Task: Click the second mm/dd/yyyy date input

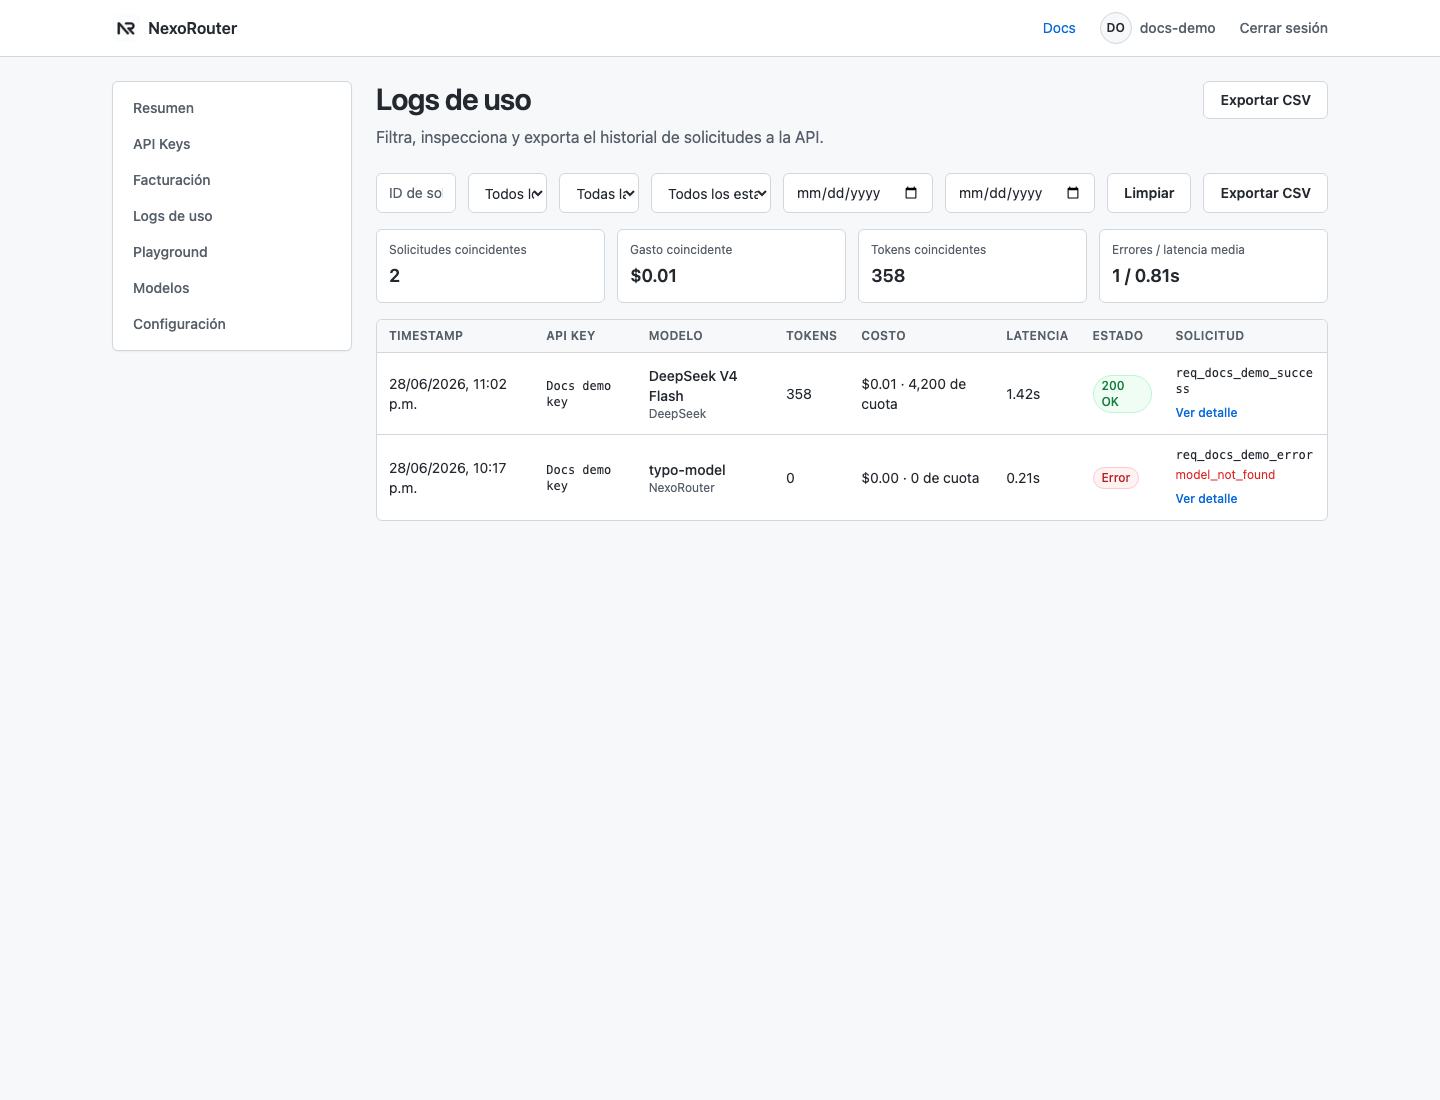Action: click(1020, 193)
